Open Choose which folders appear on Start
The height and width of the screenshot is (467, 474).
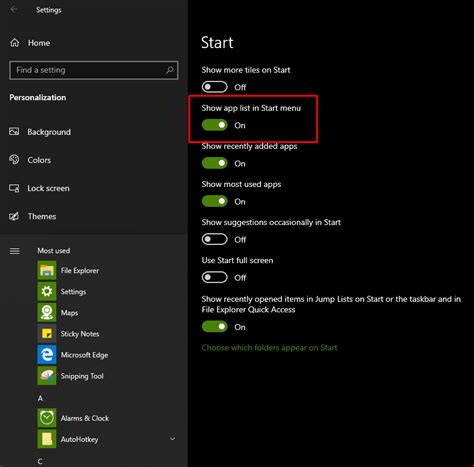(x=269, y=348)
